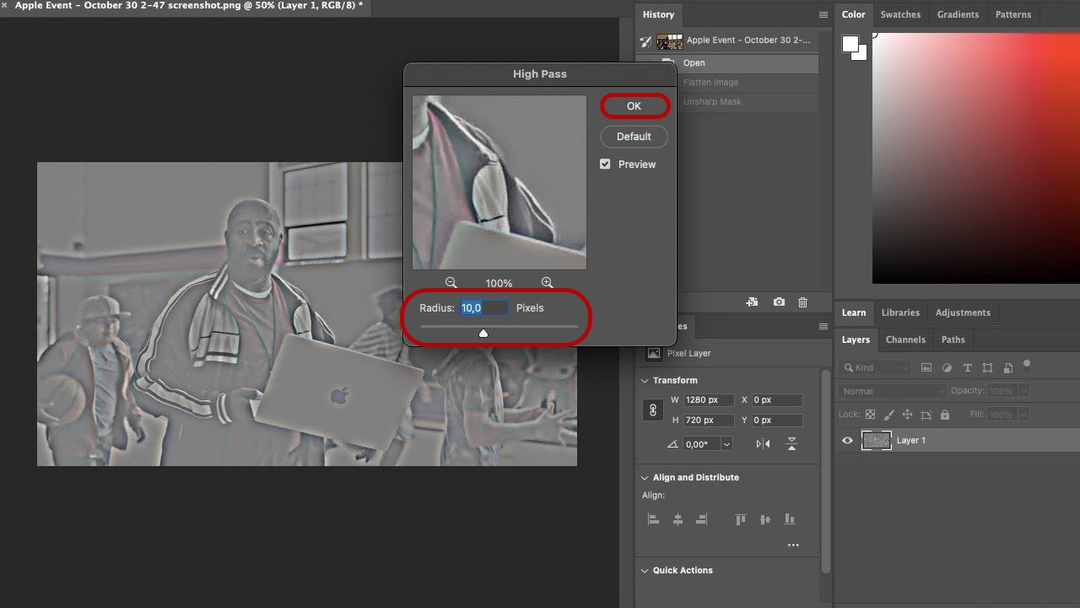Hide Layer 1 with the eye icon
The height and width of the screenshot is (608, 1080).
click(848, 440)
